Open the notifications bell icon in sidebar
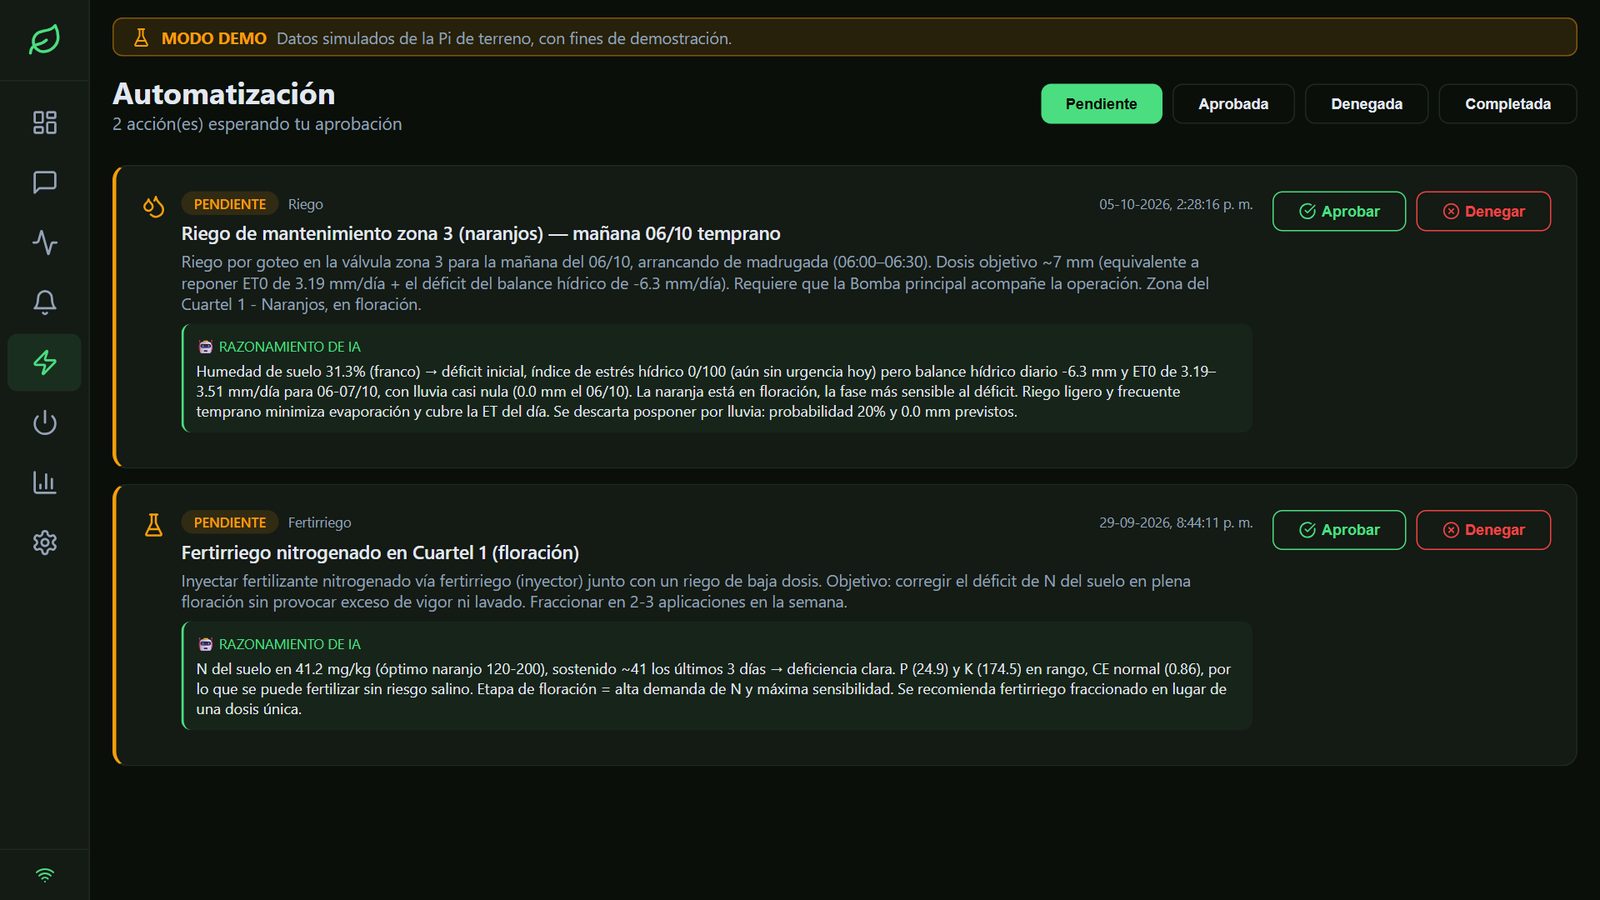The height and width of the screenshot is (900, 1600). (x=44, y=302)
